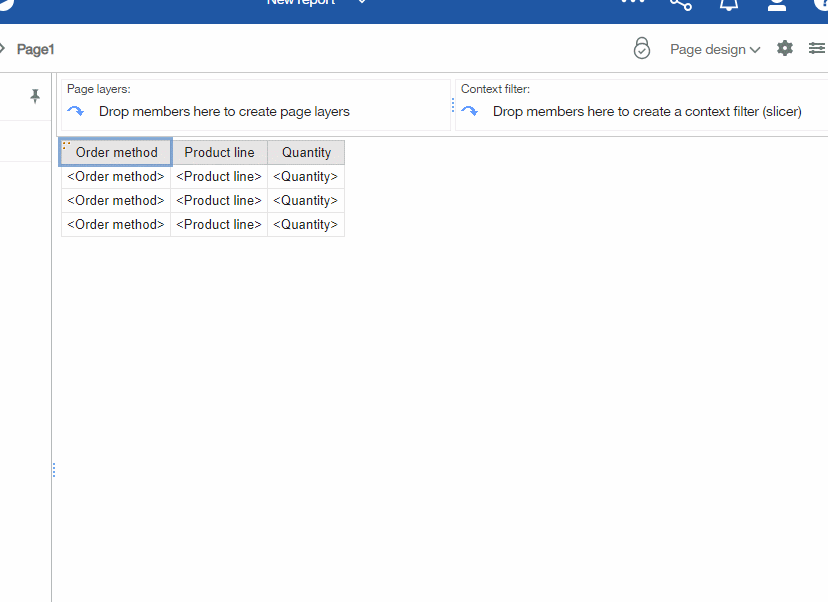Select the Product line column header
This screenshot has height=602, width=828.
click(219, 152)
